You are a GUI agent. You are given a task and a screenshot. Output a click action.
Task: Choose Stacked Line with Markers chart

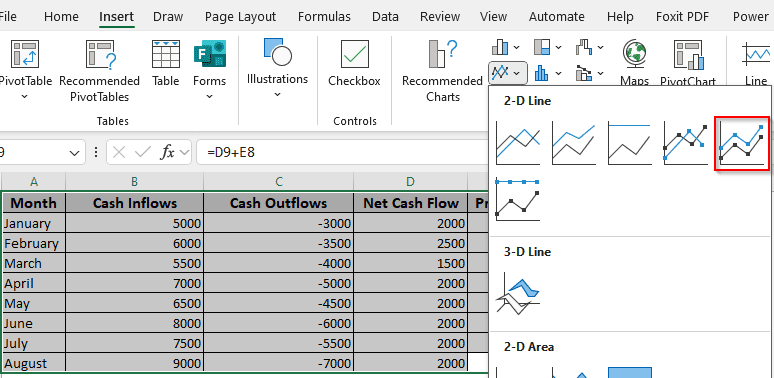click(742, 144)
